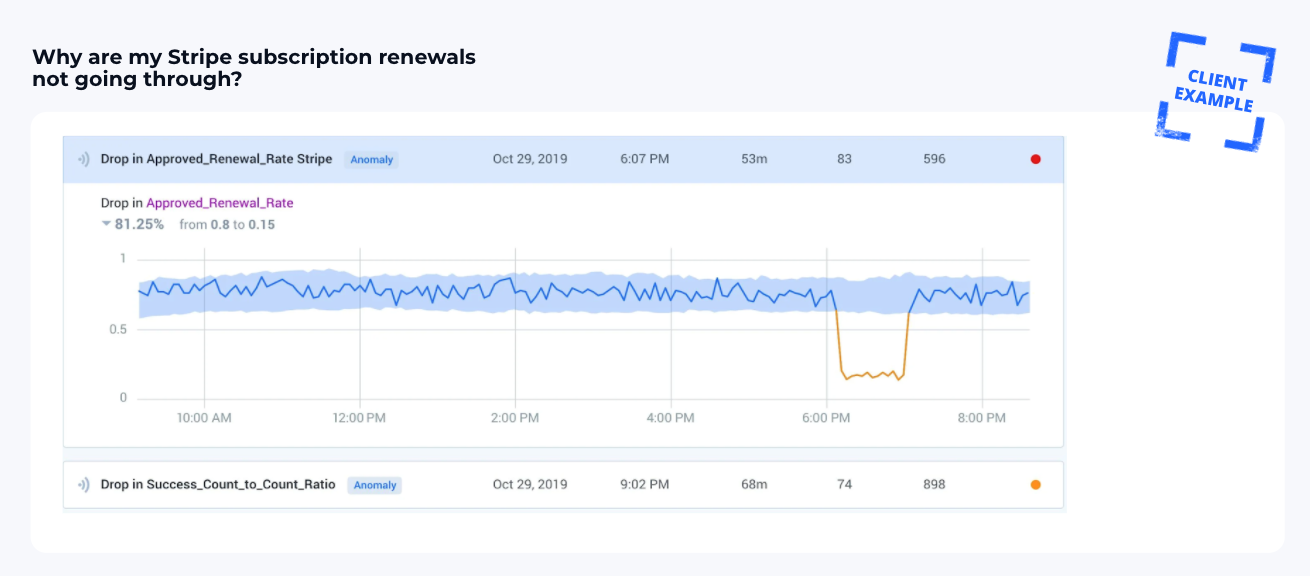This screenshot has width=1310, height=576.
Task: Click the 898 value on Success_Count row
Action: pos(934,485)
